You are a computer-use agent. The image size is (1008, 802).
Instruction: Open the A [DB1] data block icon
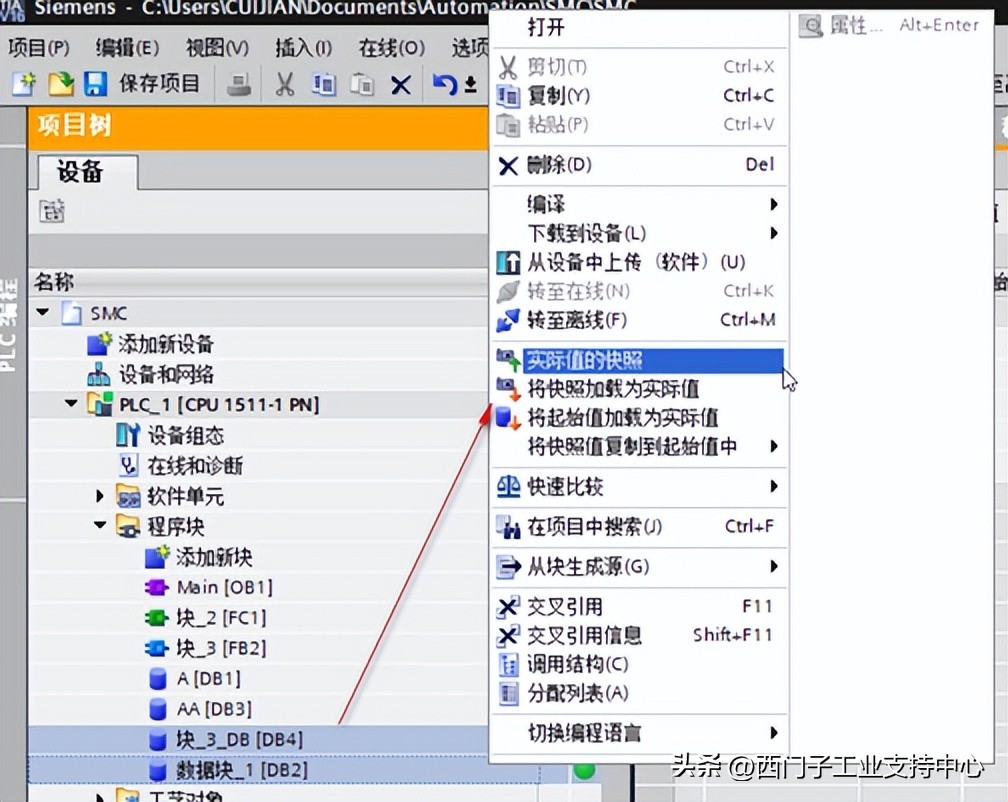click(x=158, y=678)
